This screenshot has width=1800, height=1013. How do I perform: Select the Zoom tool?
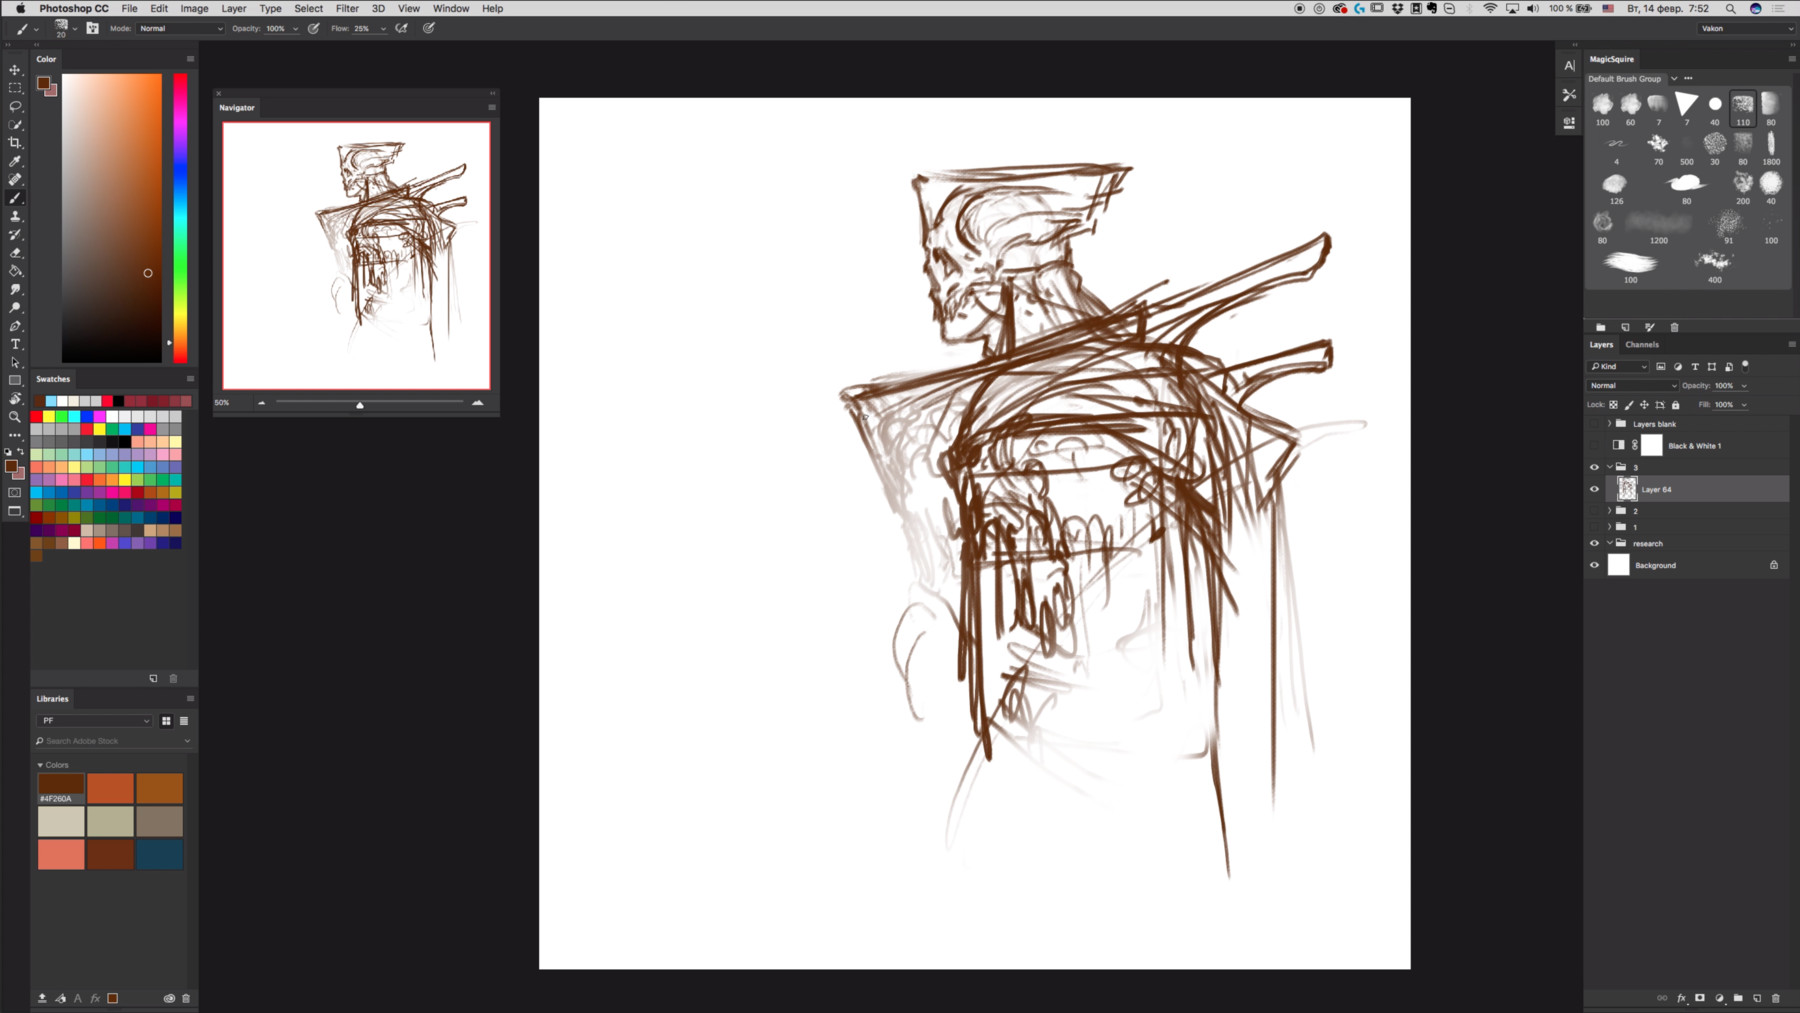(15, 416)
